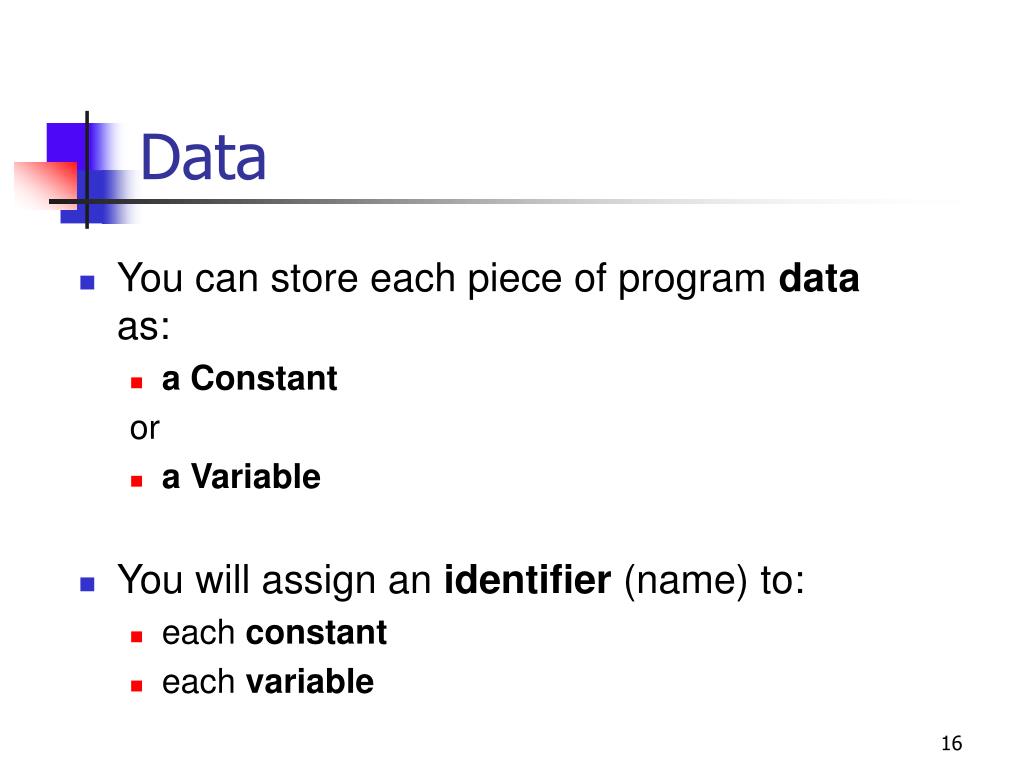Click the red bullet next to "a Constant"
This screenshot has width=1024, height=768.
136,383
